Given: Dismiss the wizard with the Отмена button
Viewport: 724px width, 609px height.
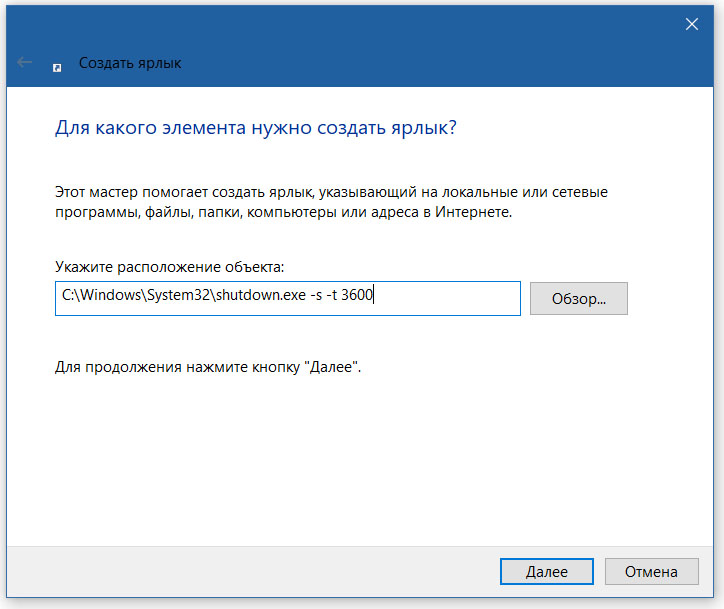Looking at the screenshot, I should point(652,572).
